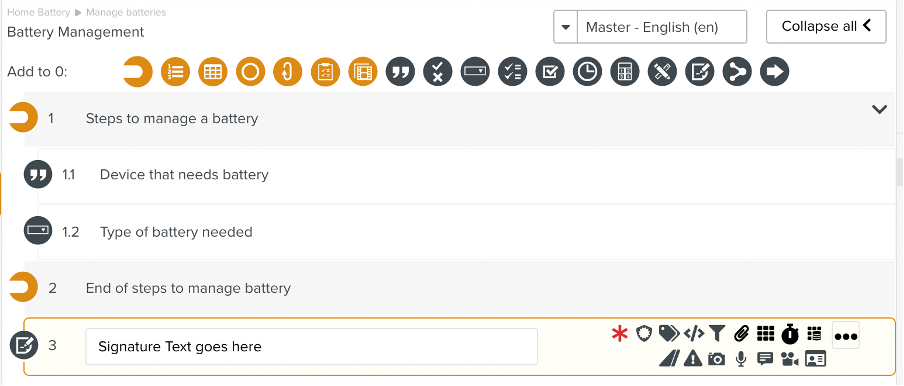Screen dimensions: 904x386
Task: Click the Collapse all button
Action: coord(826,27)
